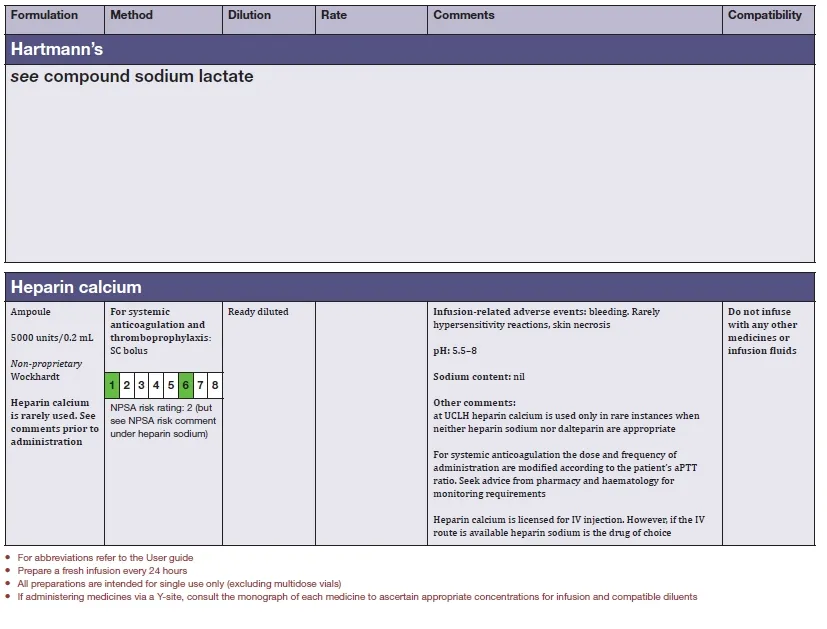
Task: Click the green box numbered 6
Action: click(x=186, y=385)
